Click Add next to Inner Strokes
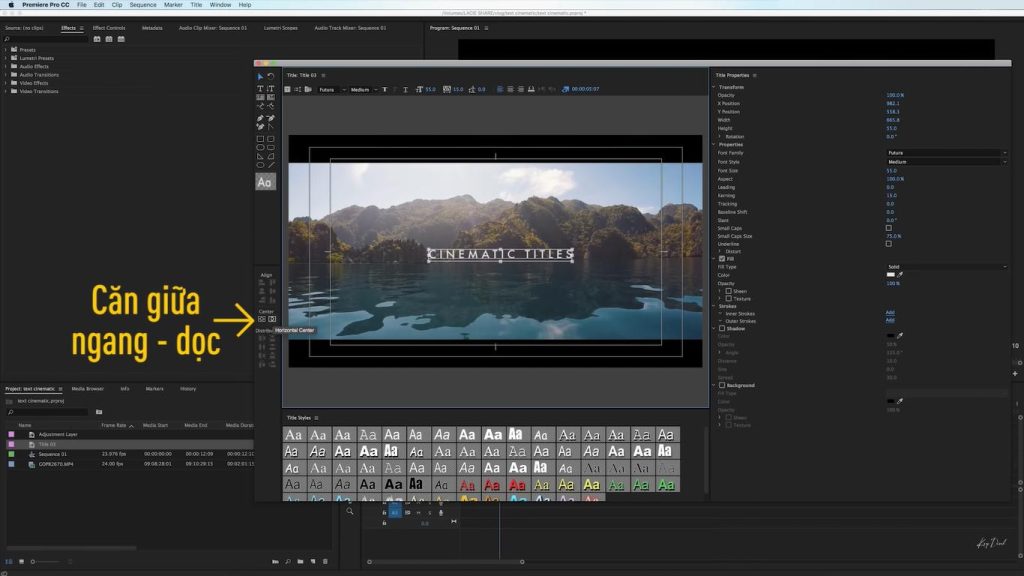 pos(890,313)
